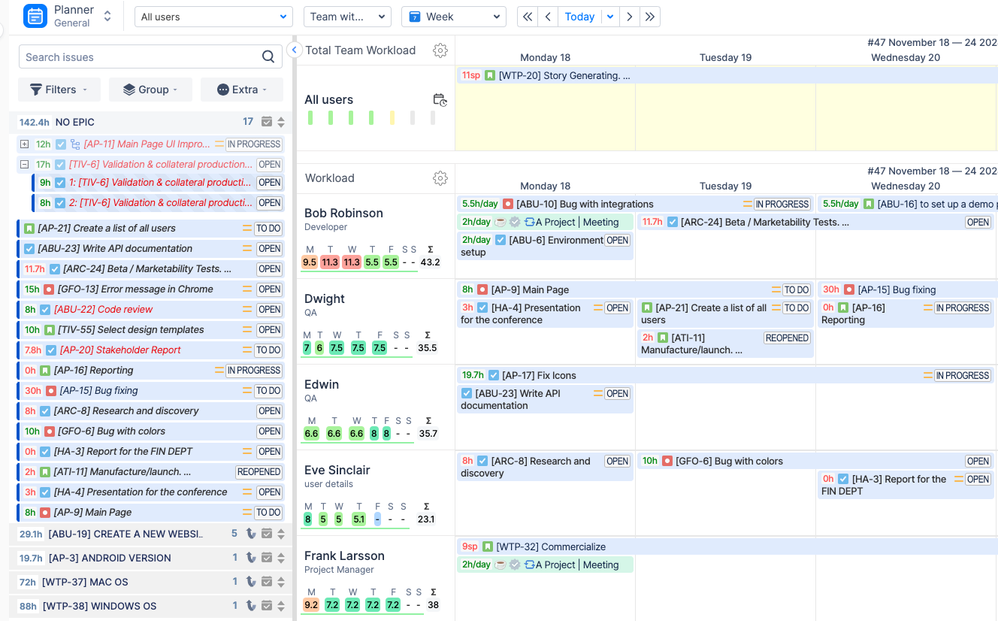Image resolution: width=998 pixels, height=621 pixels.
Task: Go to next week arrow
Action: tap(629, 17)
